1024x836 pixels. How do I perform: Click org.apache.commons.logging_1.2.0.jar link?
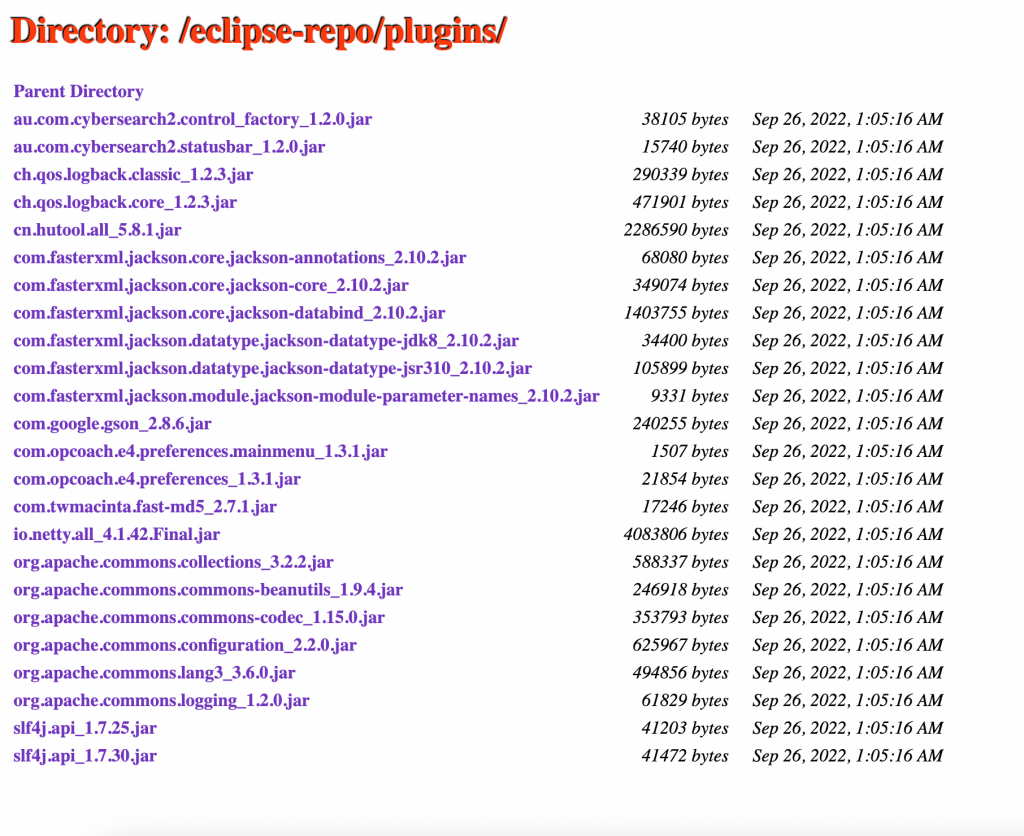click(x=162, y=701)
